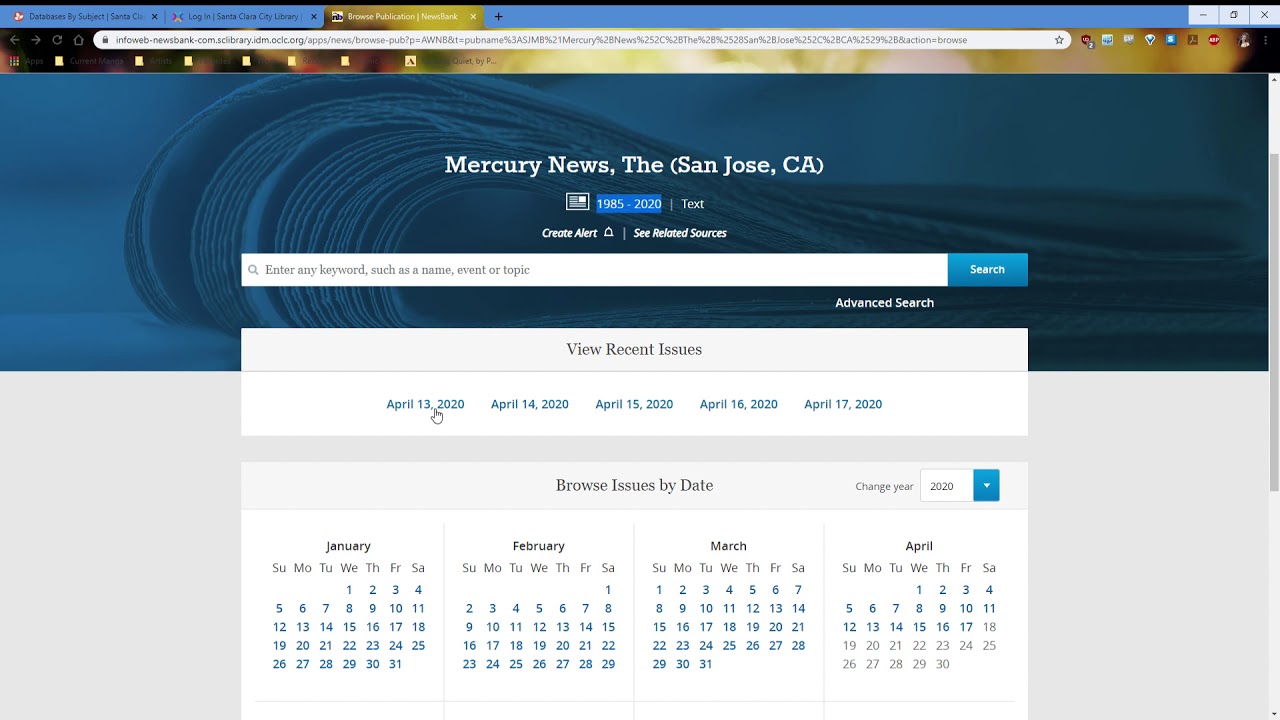The image size is (1280, 720).
Task: Go to the browser home page icon
Action: 79,40
